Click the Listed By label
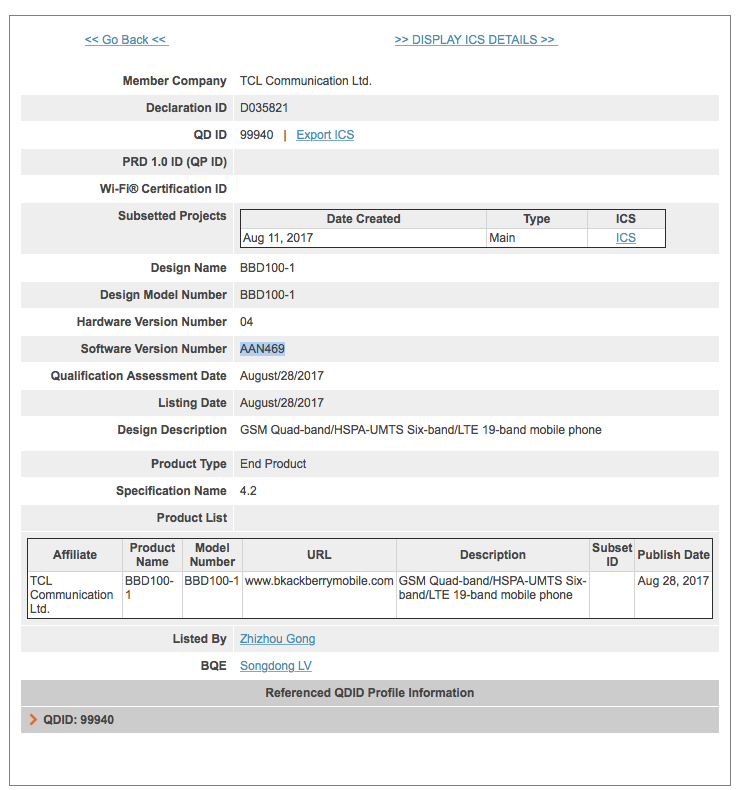The width and height of the screenshot is (741, 790). coord(199,639)
